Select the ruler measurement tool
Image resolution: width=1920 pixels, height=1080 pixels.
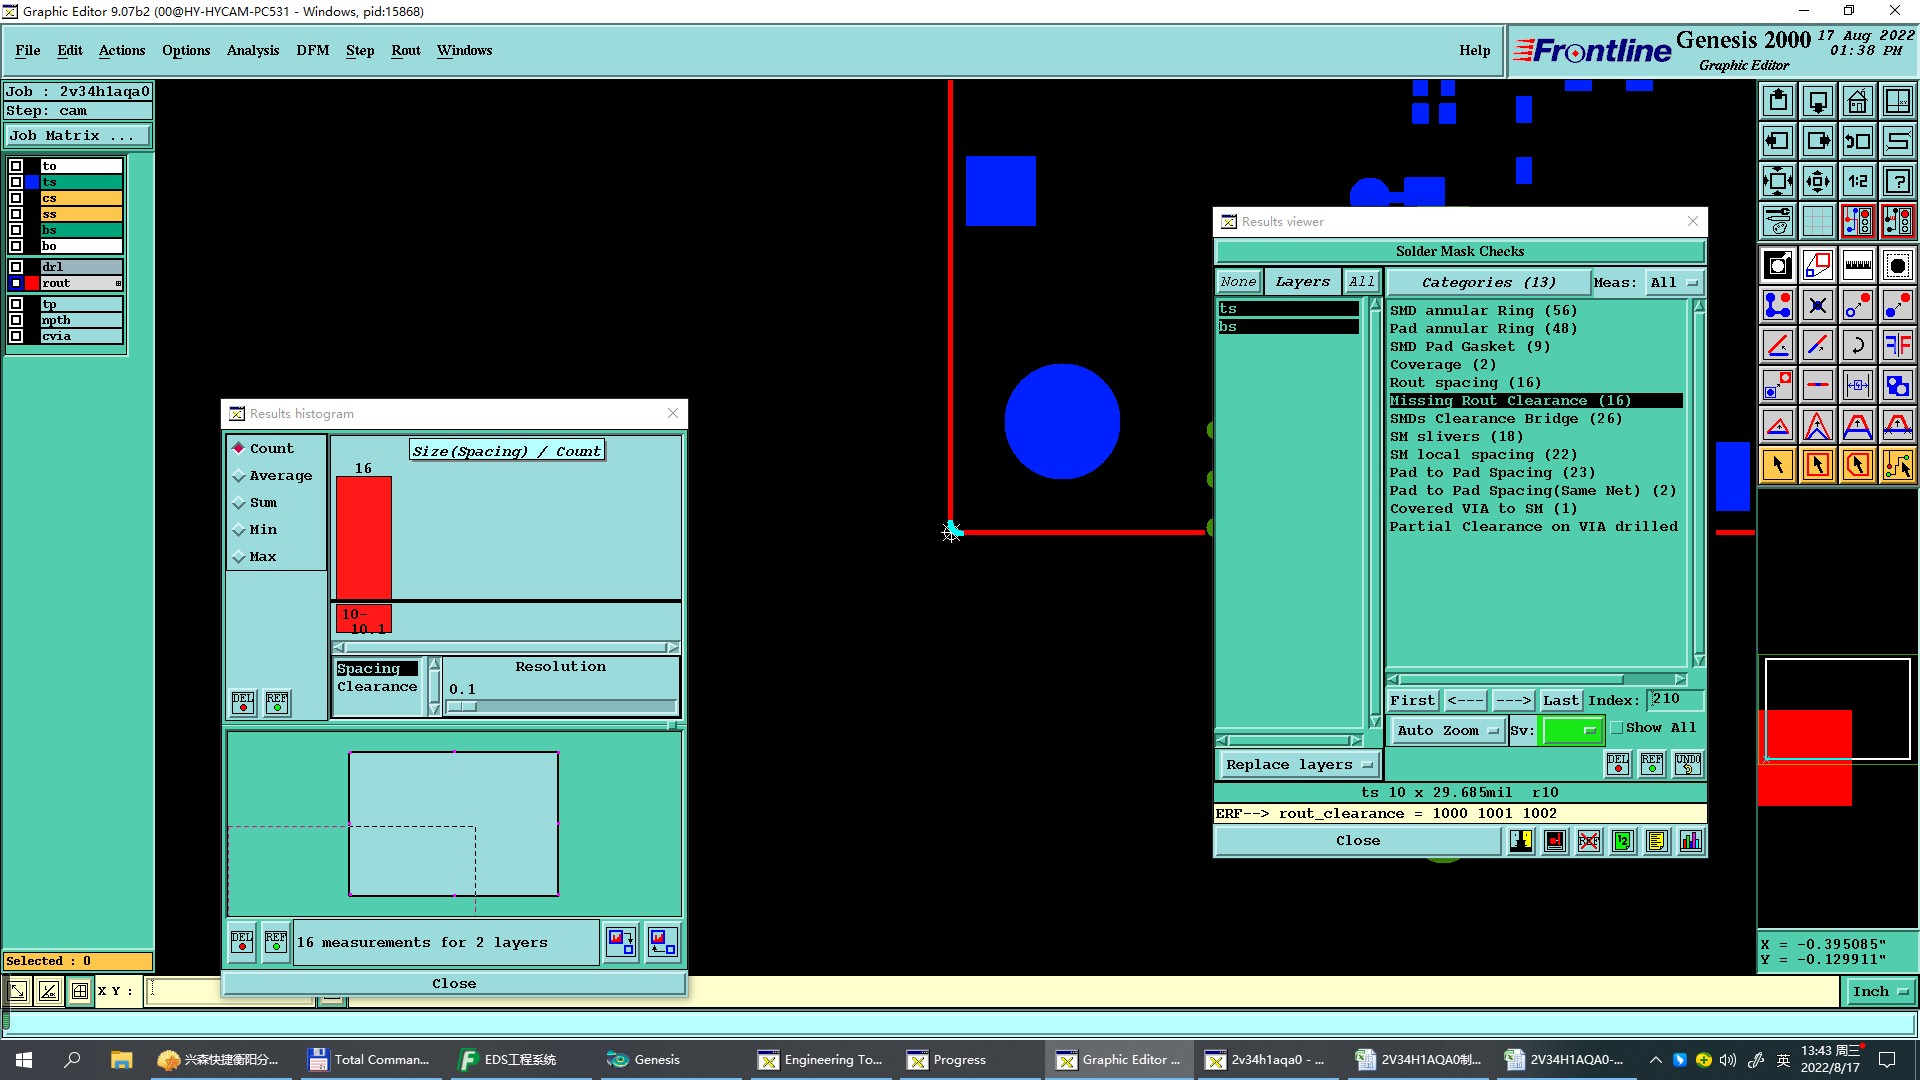pos(1857,265)
